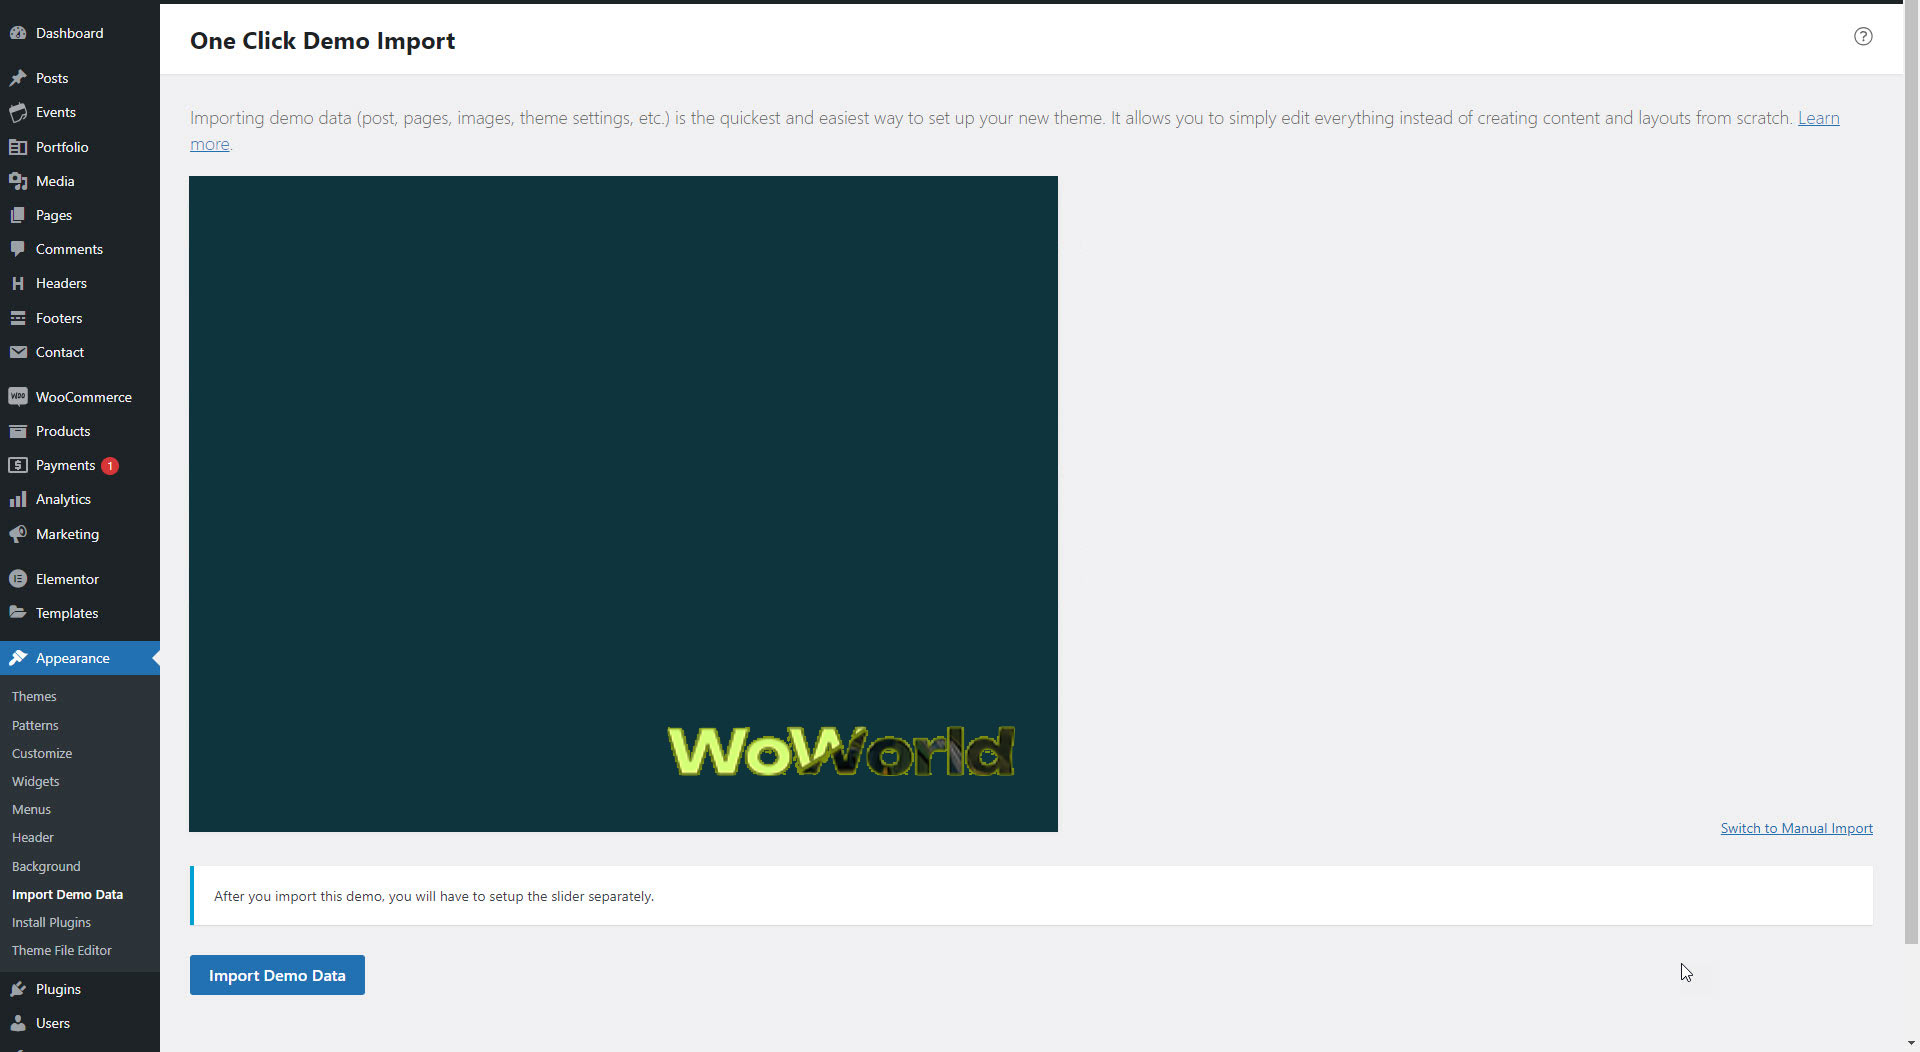This screenshot has height=1052, width=1920.
Task: Open Widgets submenu item
Action: [x=36, y=781]
